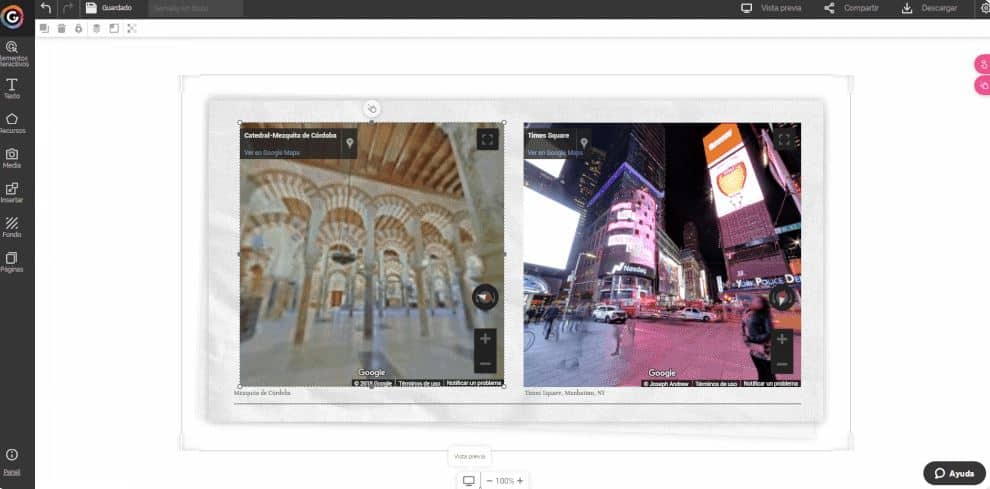The height and width of the screenshot is (489, 990).
Task: Zoom out on the Times Square view
Action: tap(782, 363)
